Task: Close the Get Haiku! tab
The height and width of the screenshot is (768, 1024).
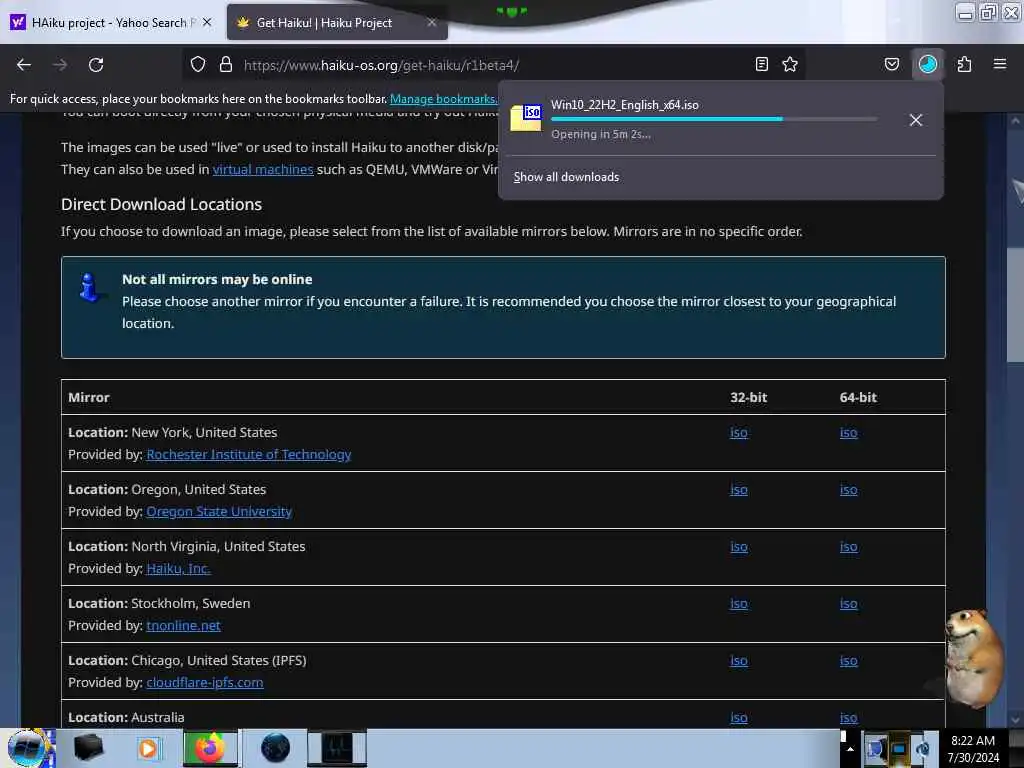Action: [x=432, y=23]
